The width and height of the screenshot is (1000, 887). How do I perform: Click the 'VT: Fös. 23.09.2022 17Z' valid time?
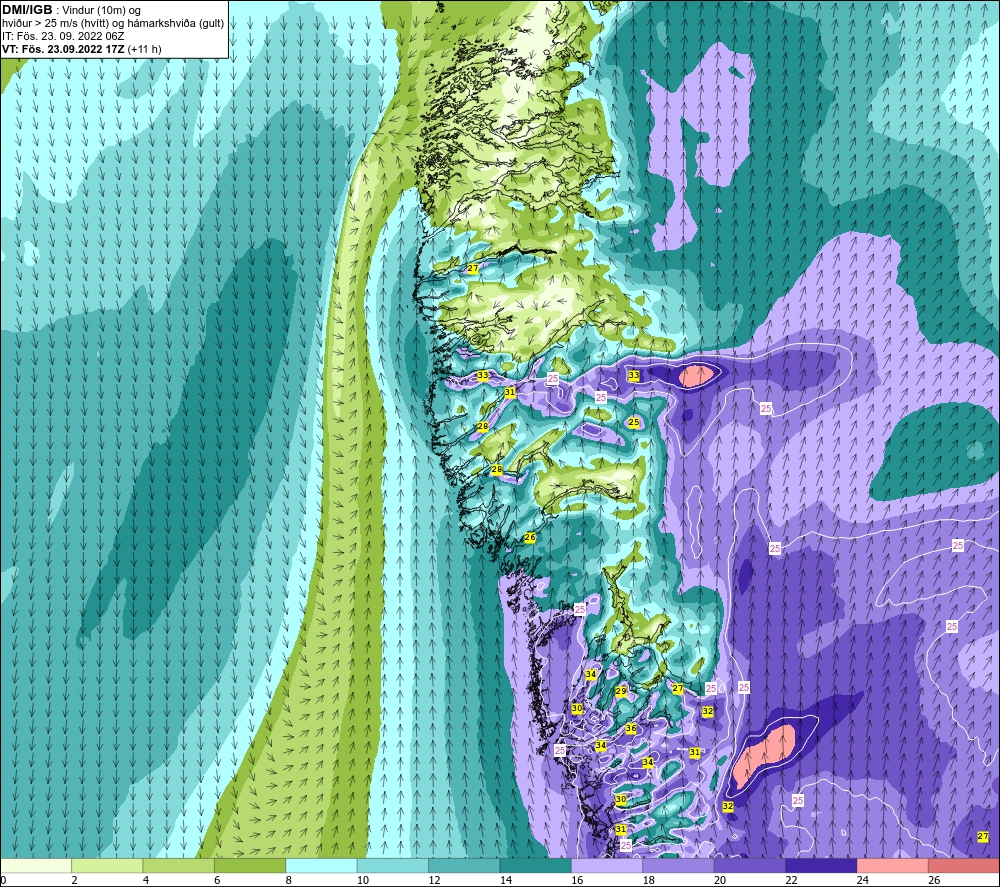tap(63, 49)
